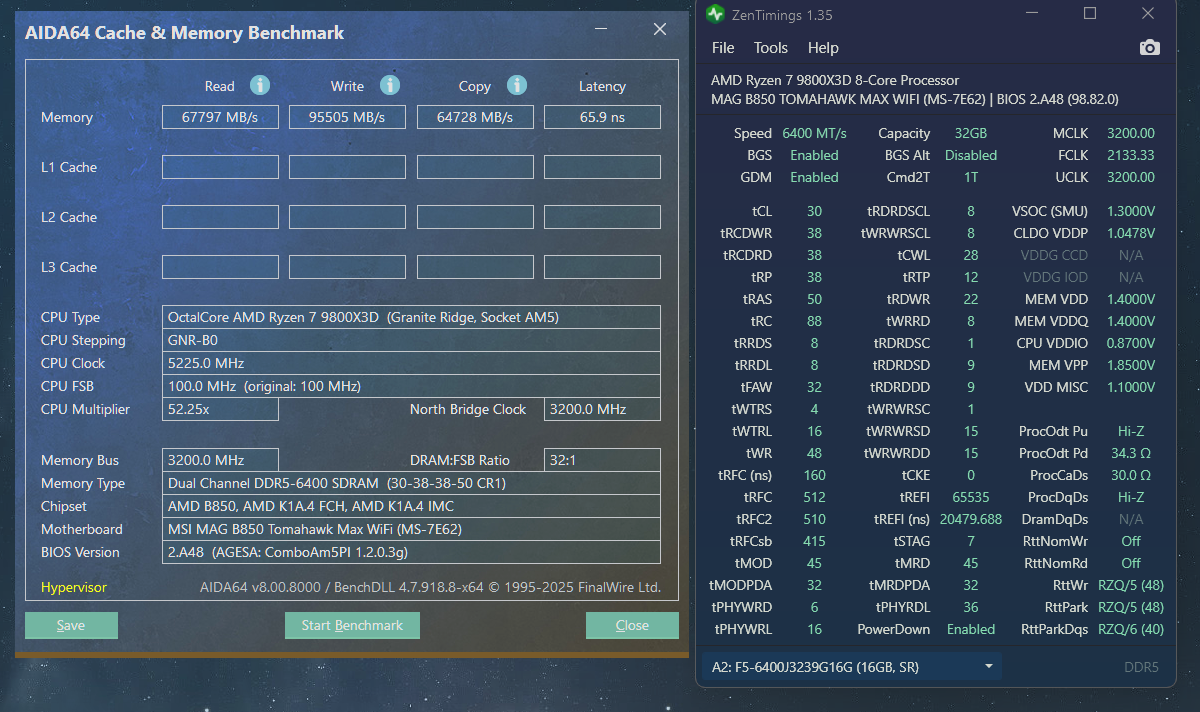Click the tREFI value 65535
Viewport: 1200px width, 712px height.
click(x=970, y=497)
